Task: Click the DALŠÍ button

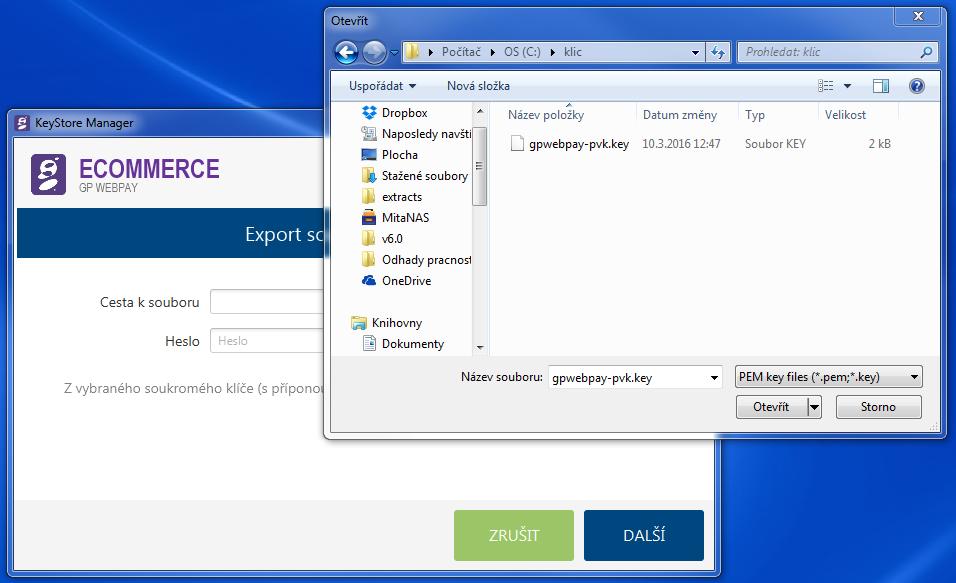Action: (x=644, y=535)
